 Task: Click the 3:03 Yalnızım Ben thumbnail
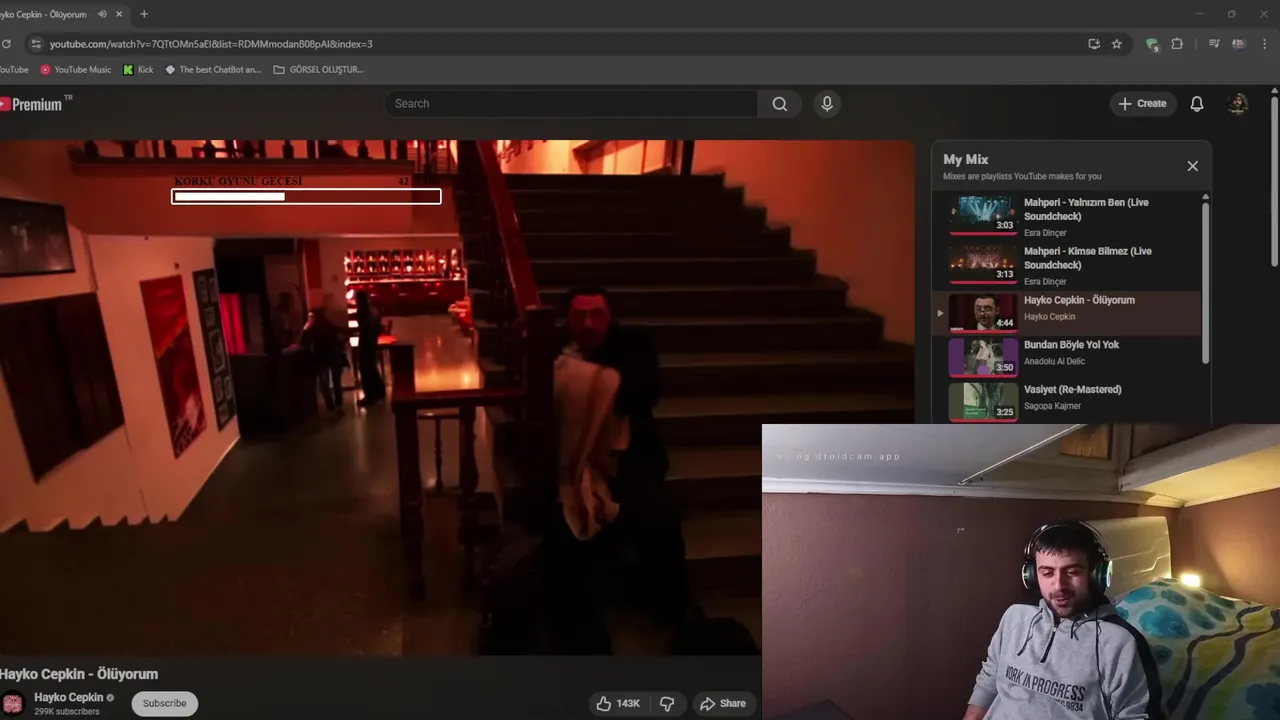coord(983,214)
